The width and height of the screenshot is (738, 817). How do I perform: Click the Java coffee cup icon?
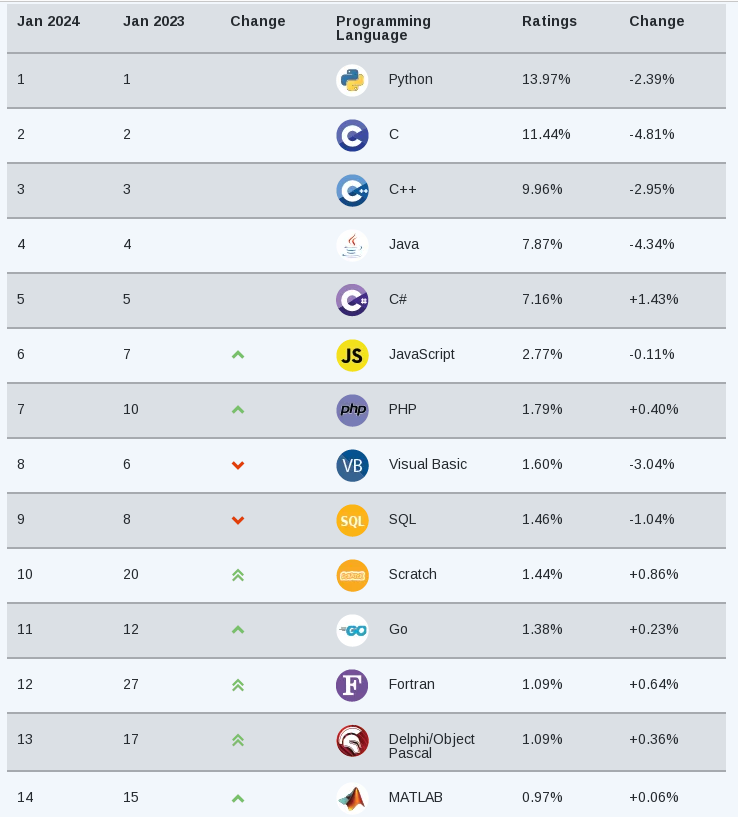tap(352, 245)
